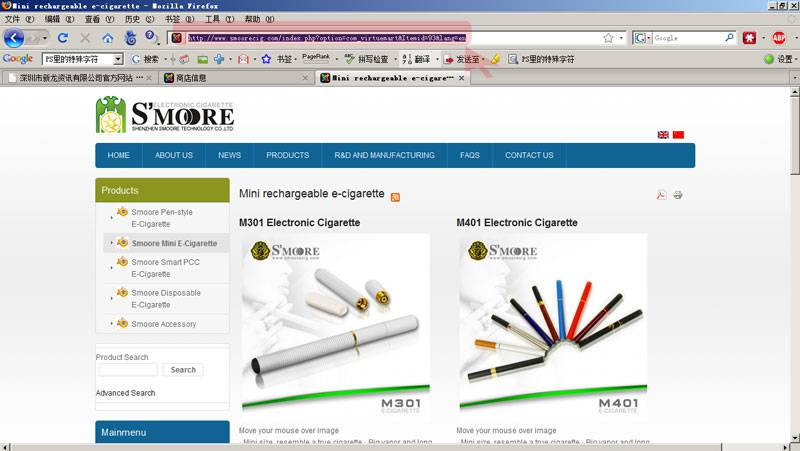Open PRODUCTS in the site navigation bar
The width and height of the screenshot is (800, 451).
coord(287,155)
